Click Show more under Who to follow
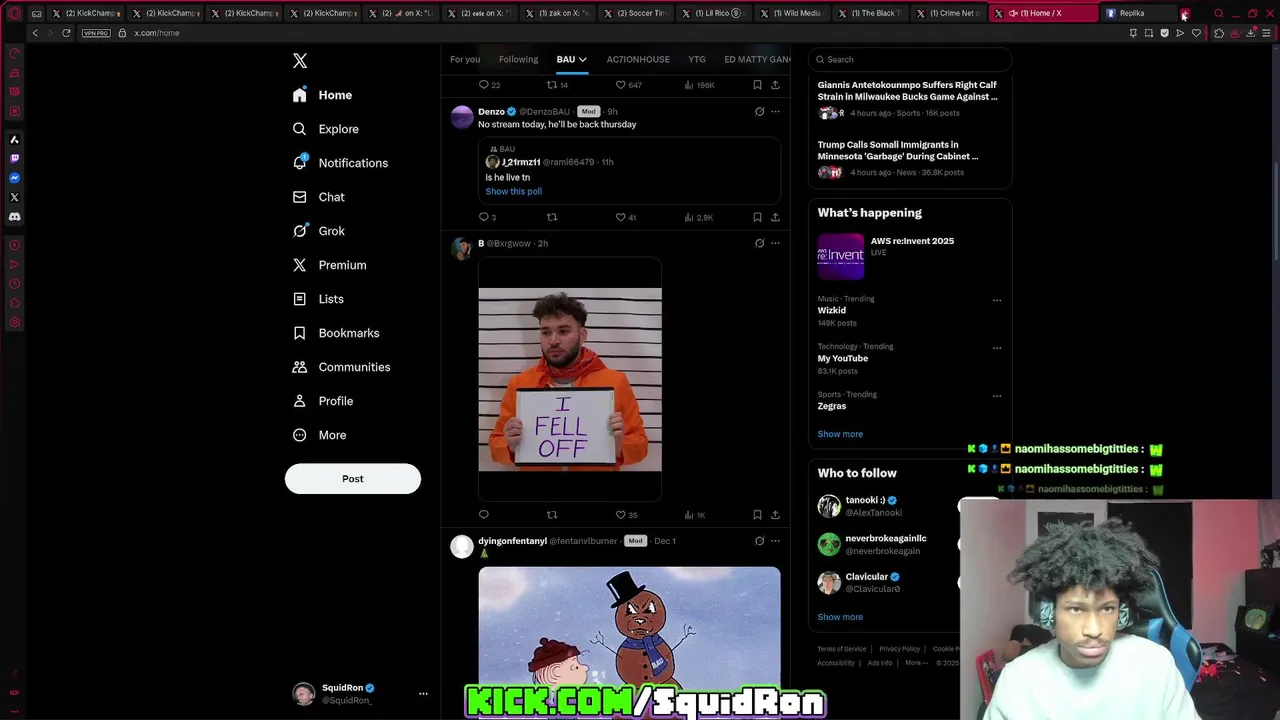 (x=840, y=617)
